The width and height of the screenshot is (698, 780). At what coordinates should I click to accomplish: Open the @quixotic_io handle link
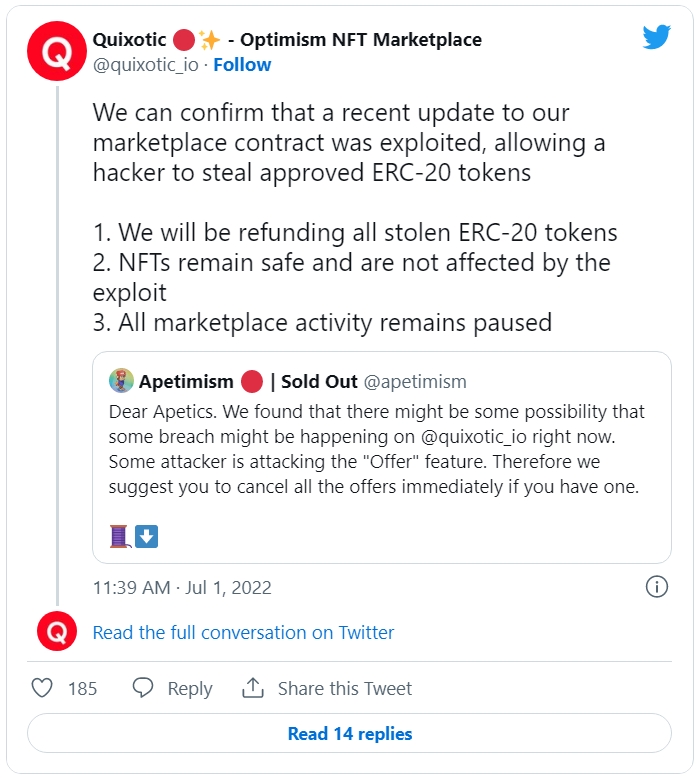[x=146, y=65]
